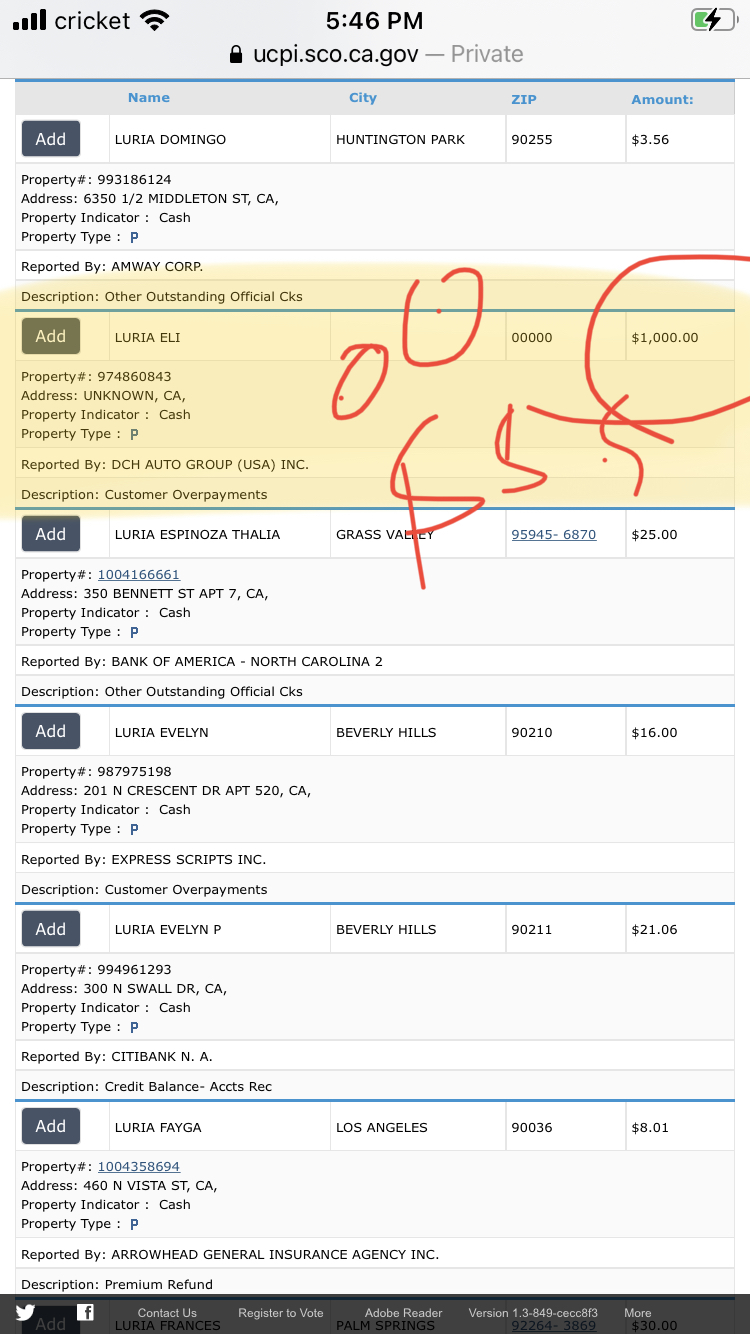Viewport: 750px width, 1334px height.
Task: Select Property# 993186124 text
Action: point(96,179)
